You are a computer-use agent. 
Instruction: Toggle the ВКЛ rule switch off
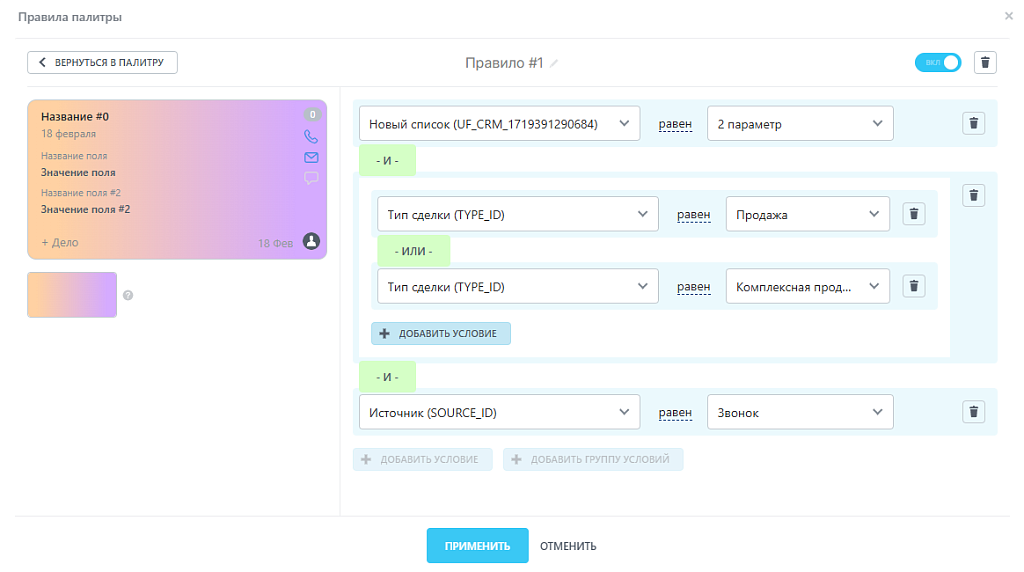937,62
